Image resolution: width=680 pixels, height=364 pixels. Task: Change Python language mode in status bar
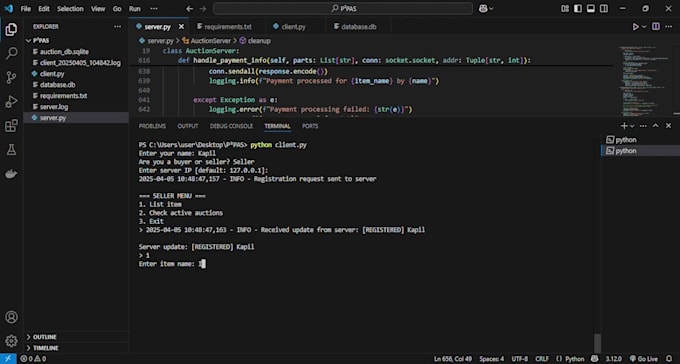(575, 359)
